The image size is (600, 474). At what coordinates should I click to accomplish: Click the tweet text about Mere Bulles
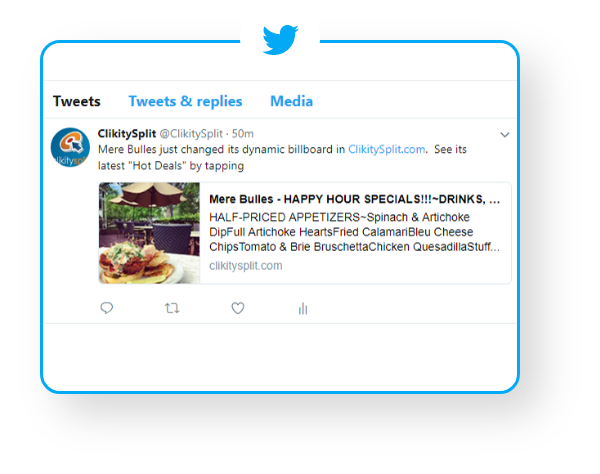pyautogui.click(x=282, y=157)
